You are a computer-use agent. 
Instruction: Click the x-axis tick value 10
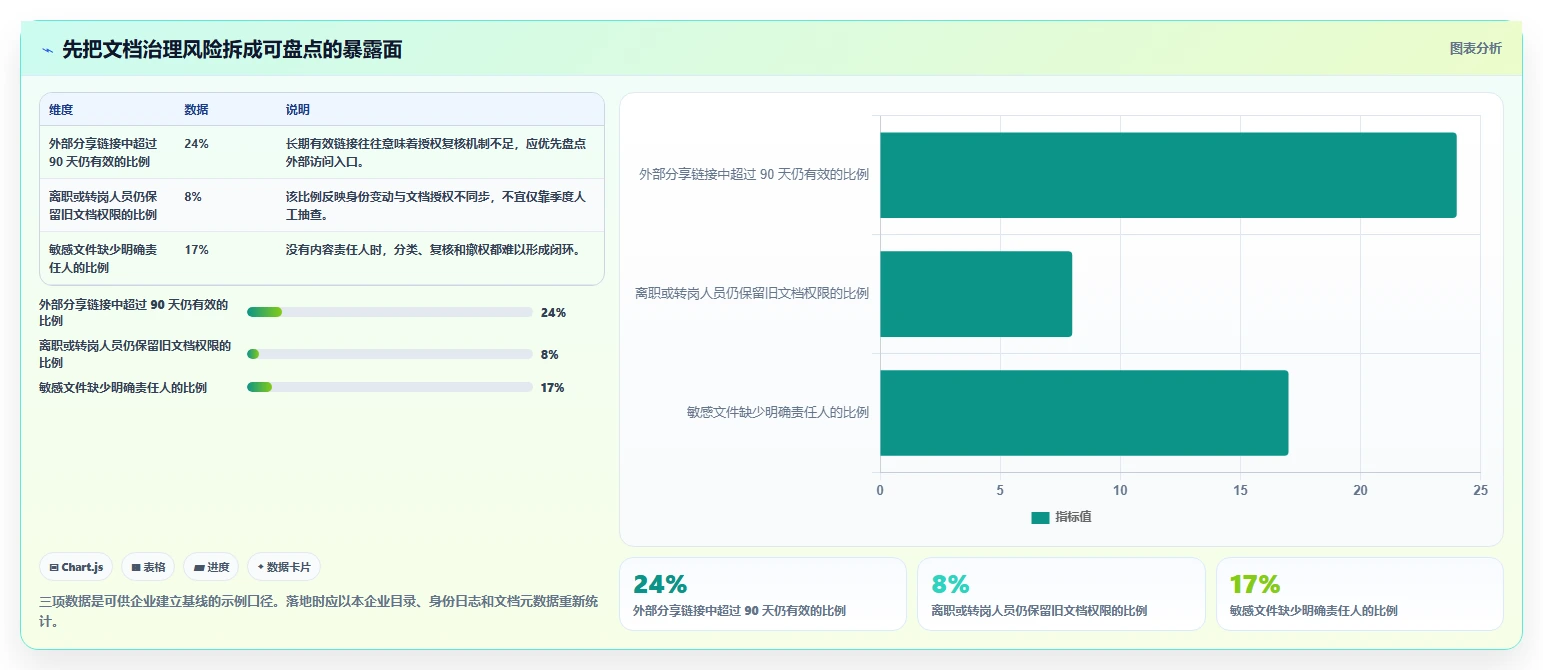tap(1120, 490)
